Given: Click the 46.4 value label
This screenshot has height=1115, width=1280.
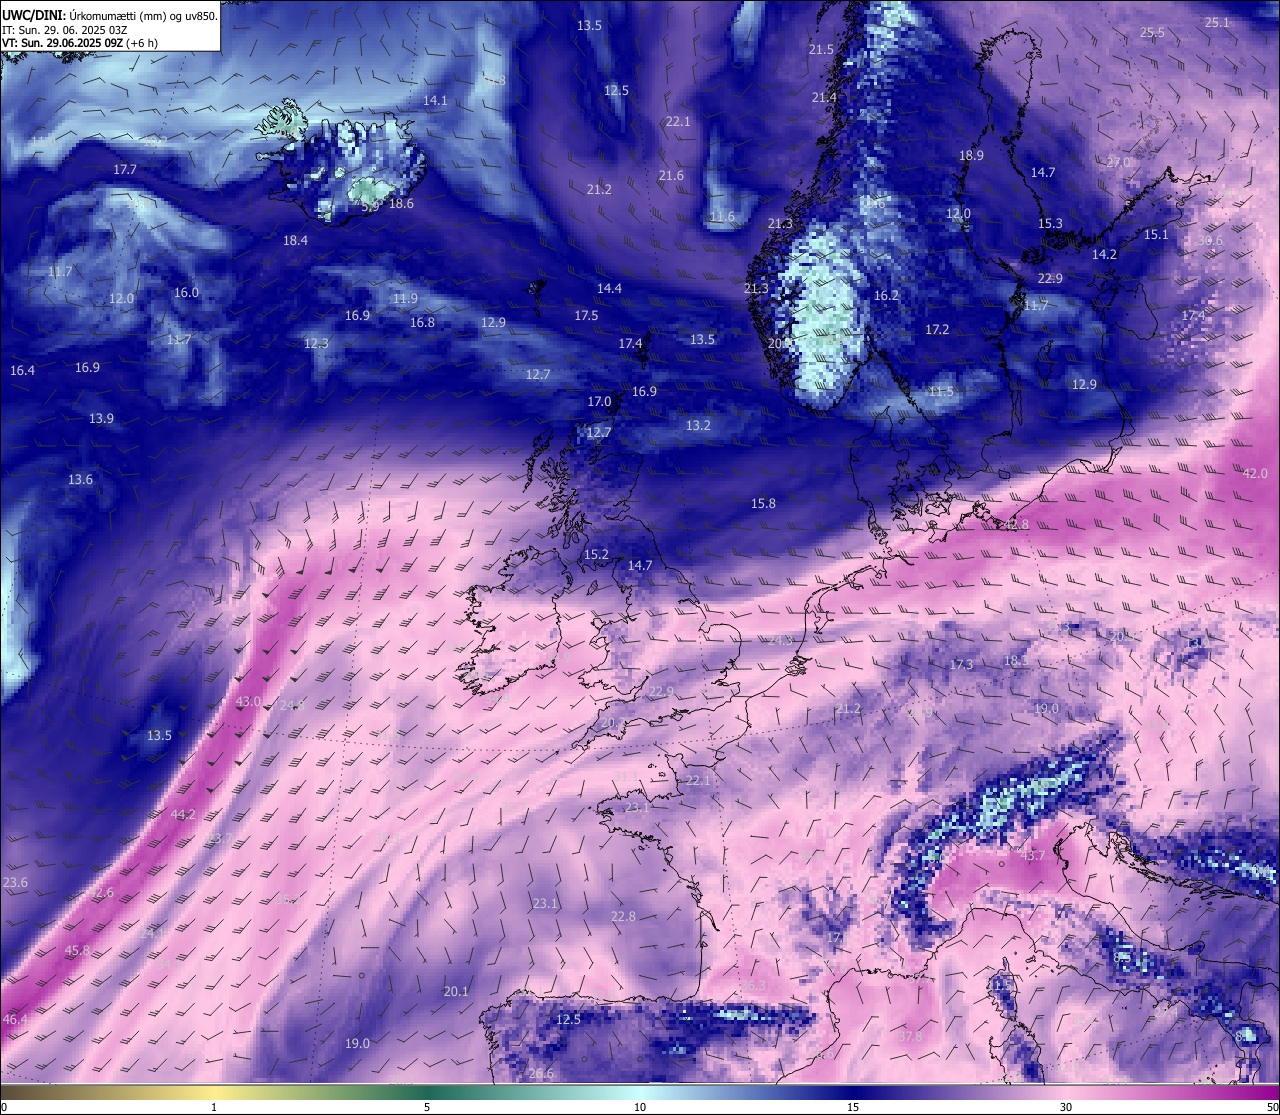Looking at the screenshot, I should [x=15, y=1019].
